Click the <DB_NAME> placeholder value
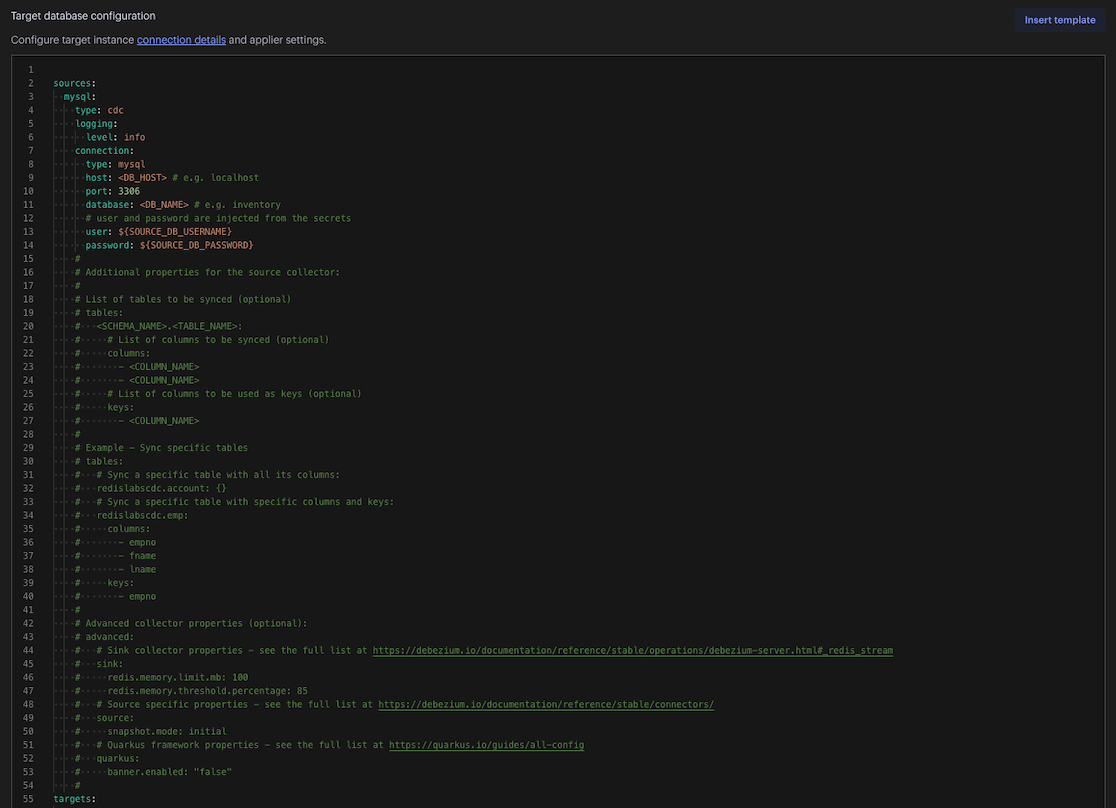The height and width of the screenshot is (808, 1116). point(164,205)
